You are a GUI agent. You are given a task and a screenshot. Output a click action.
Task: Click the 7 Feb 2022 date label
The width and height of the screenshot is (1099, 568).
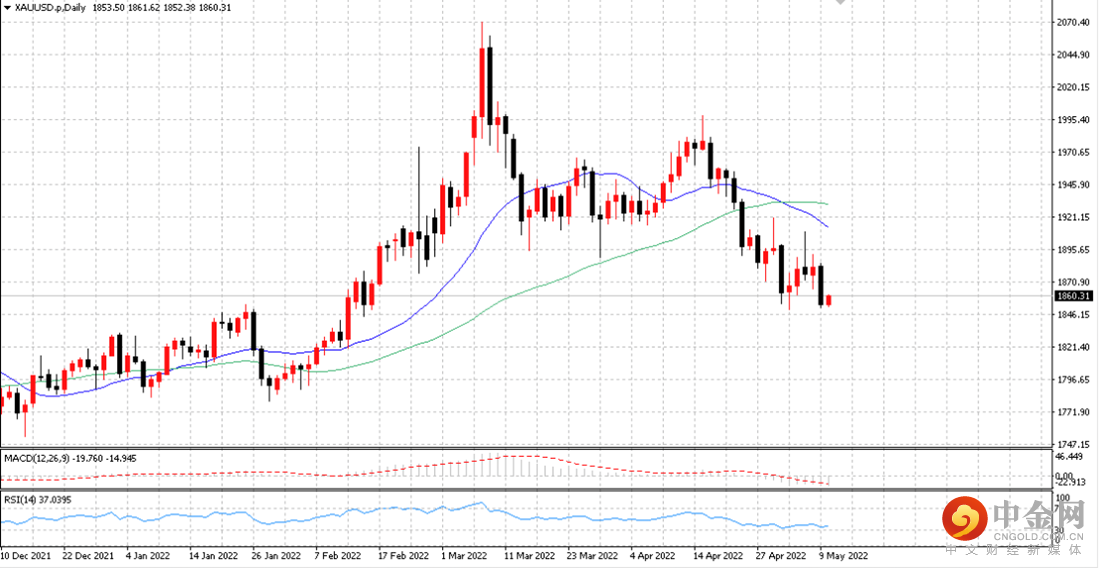pyautogui.click(x=337, y=555)
